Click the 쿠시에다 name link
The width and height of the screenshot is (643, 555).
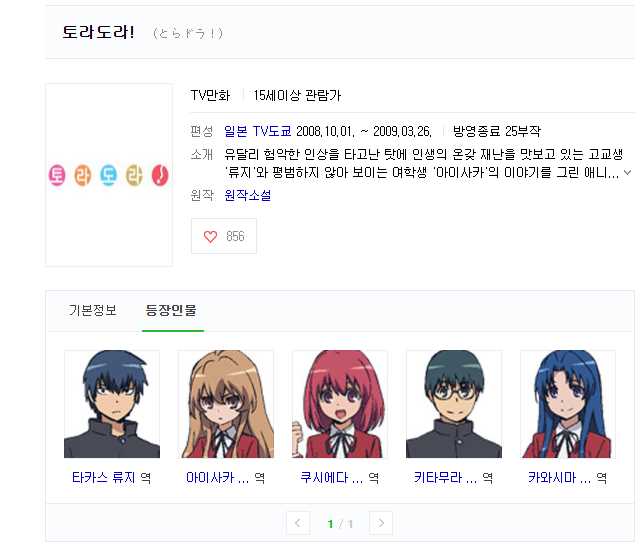pyautogui.click(x=332, y=477)
